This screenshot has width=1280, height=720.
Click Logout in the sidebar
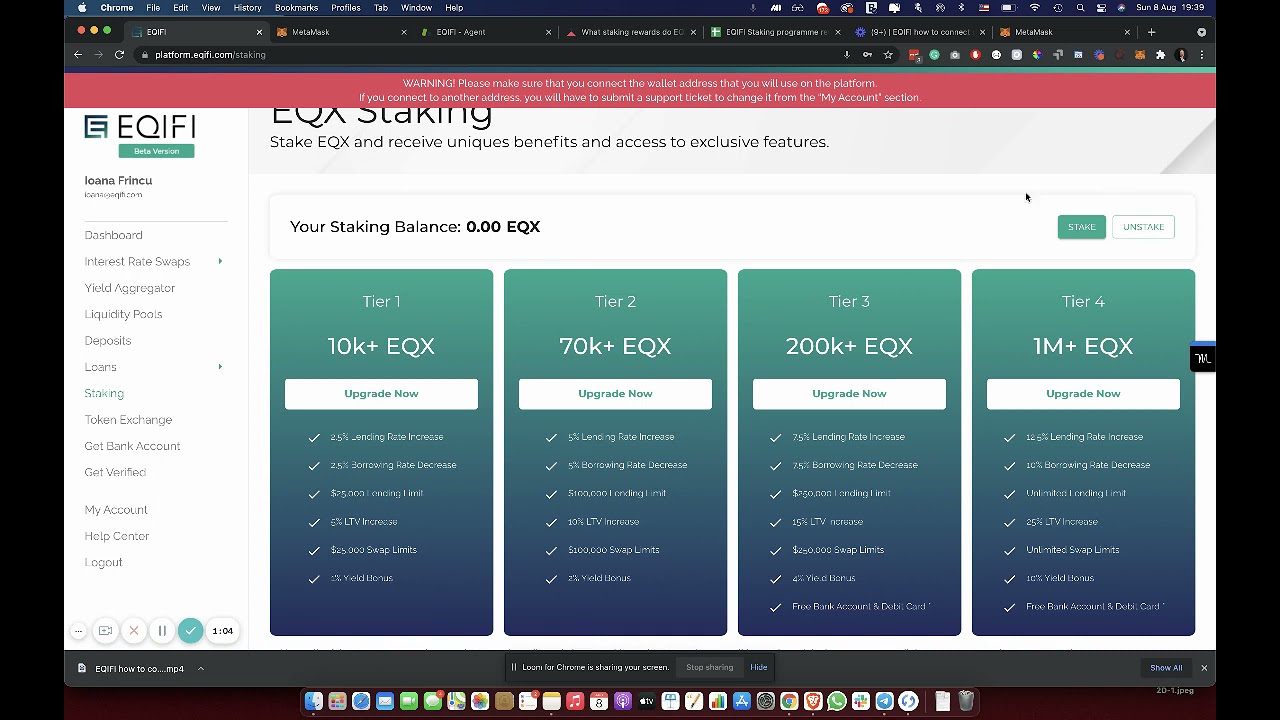[x=104, y=562]
